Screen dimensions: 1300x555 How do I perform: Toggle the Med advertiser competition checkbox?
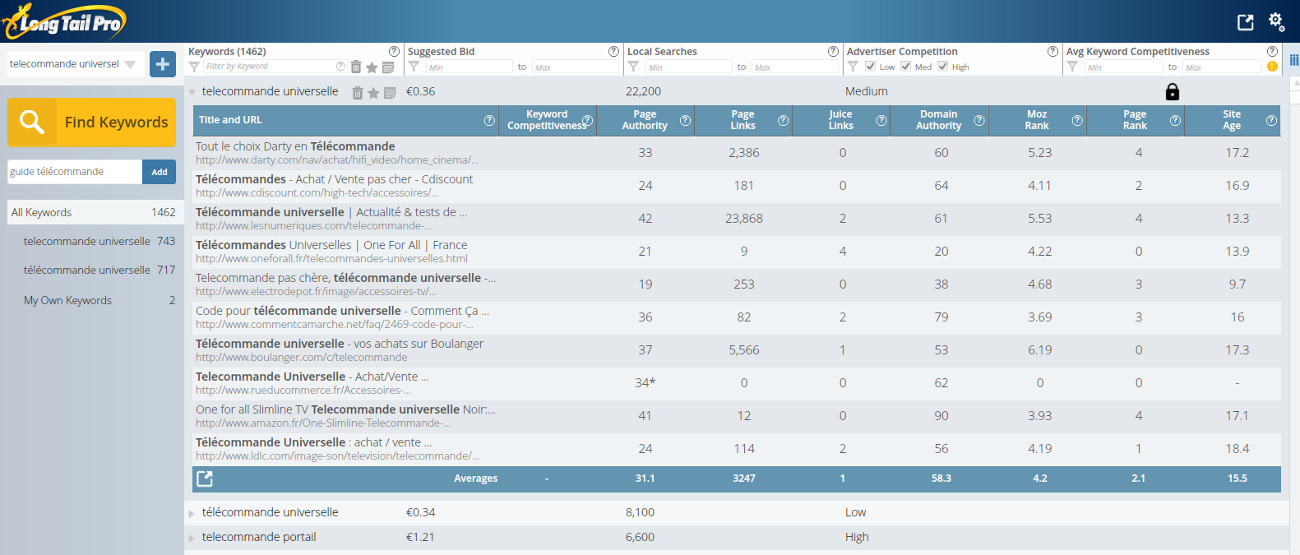(x=905, y=67)
